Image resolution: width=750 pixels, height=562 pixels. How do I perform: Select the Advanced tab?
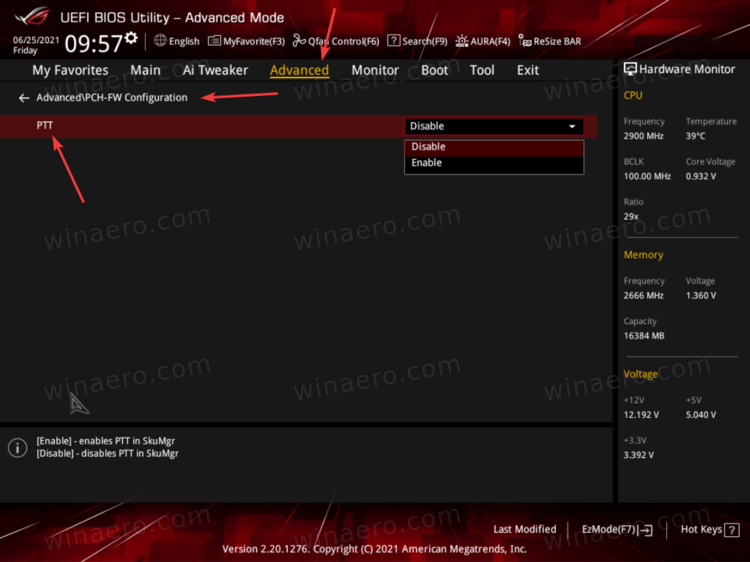299,70
